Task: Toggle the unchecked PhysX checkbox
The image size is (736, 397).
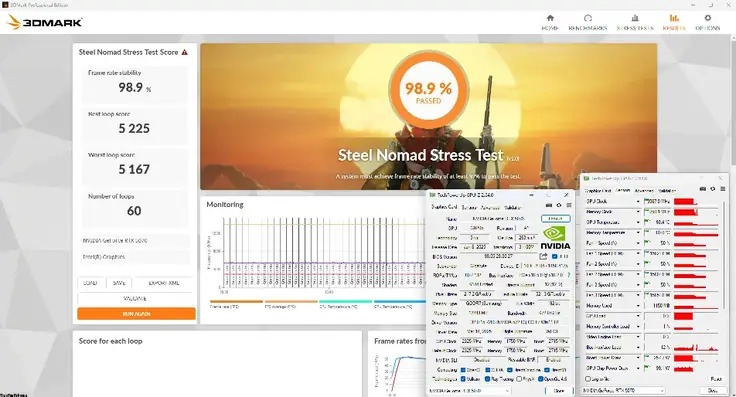Action: 519,379
